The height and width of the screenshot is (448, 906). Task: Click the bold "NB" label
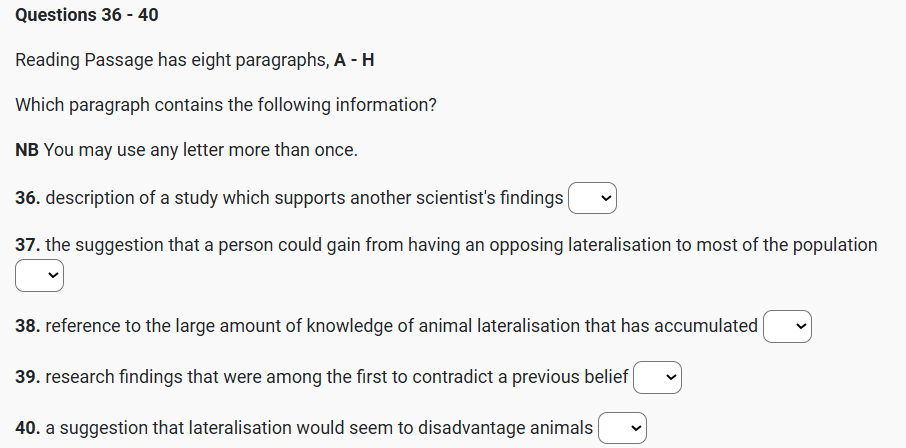(x=28, y=151)
